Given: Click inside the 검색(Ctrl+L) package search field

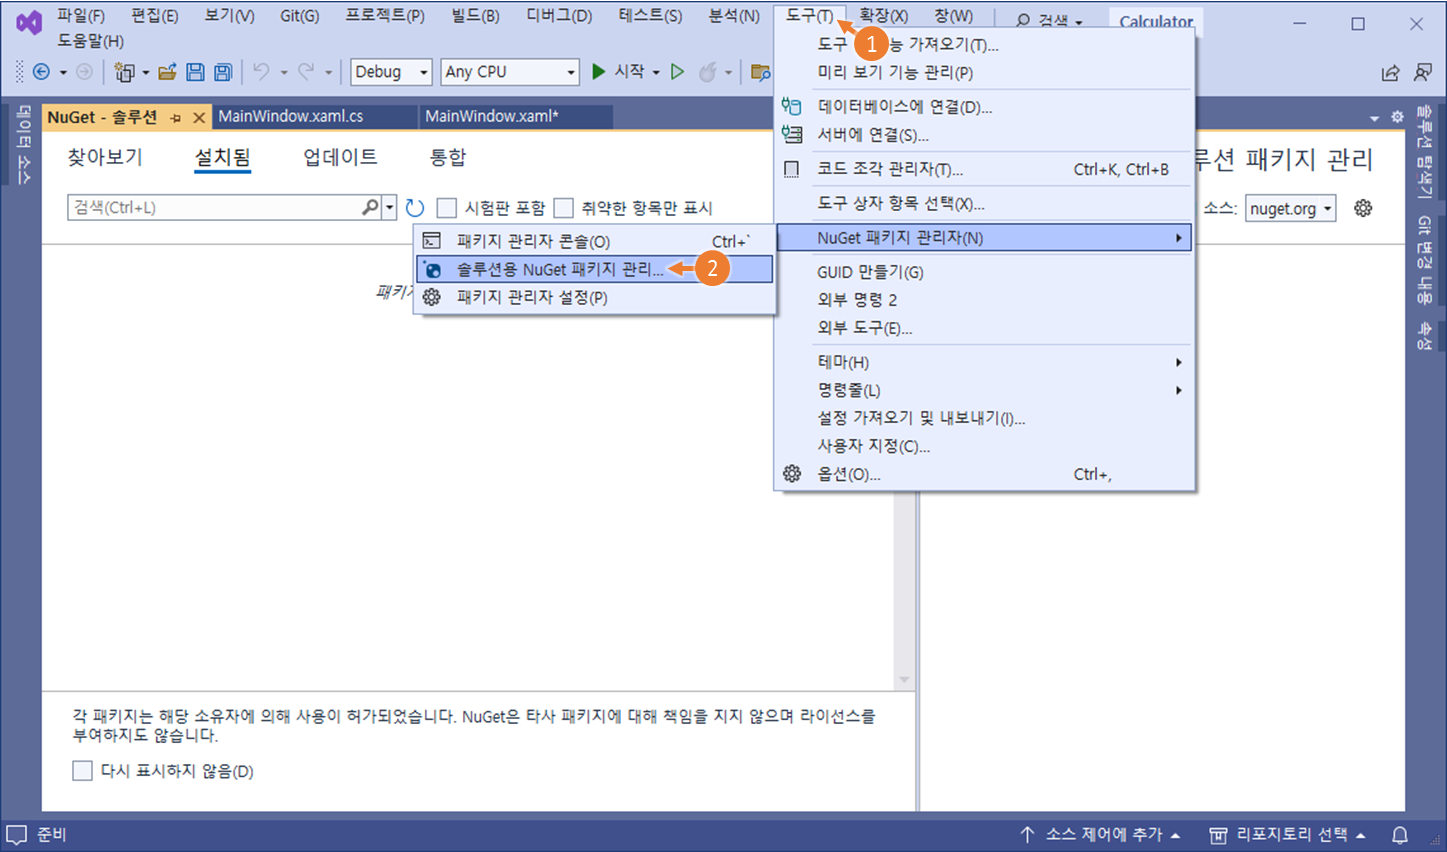Looking at the screenshot, I should [x=215, y=207].
